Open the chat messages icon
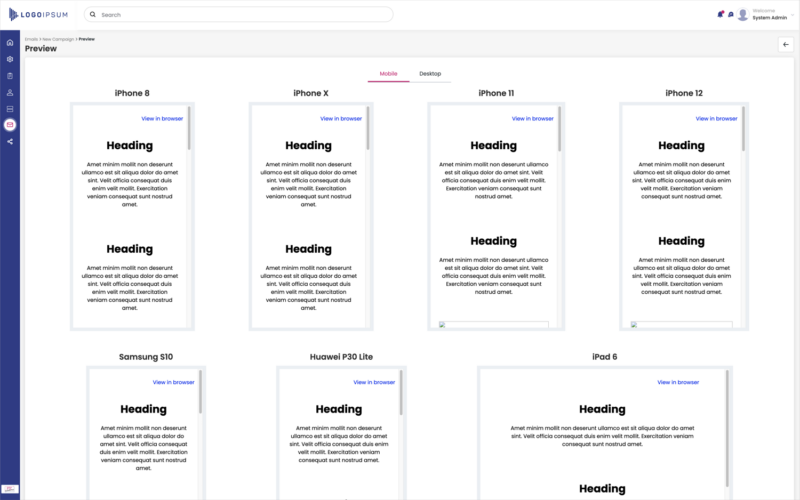 (x=731, y=14)
